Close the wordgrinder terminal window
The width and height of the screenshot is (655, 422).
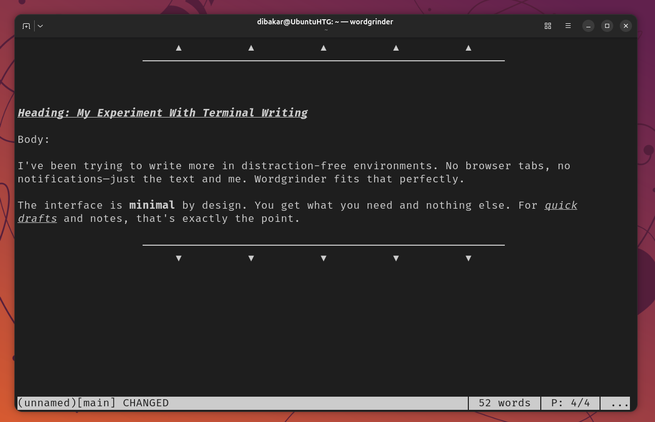[625, 26]
